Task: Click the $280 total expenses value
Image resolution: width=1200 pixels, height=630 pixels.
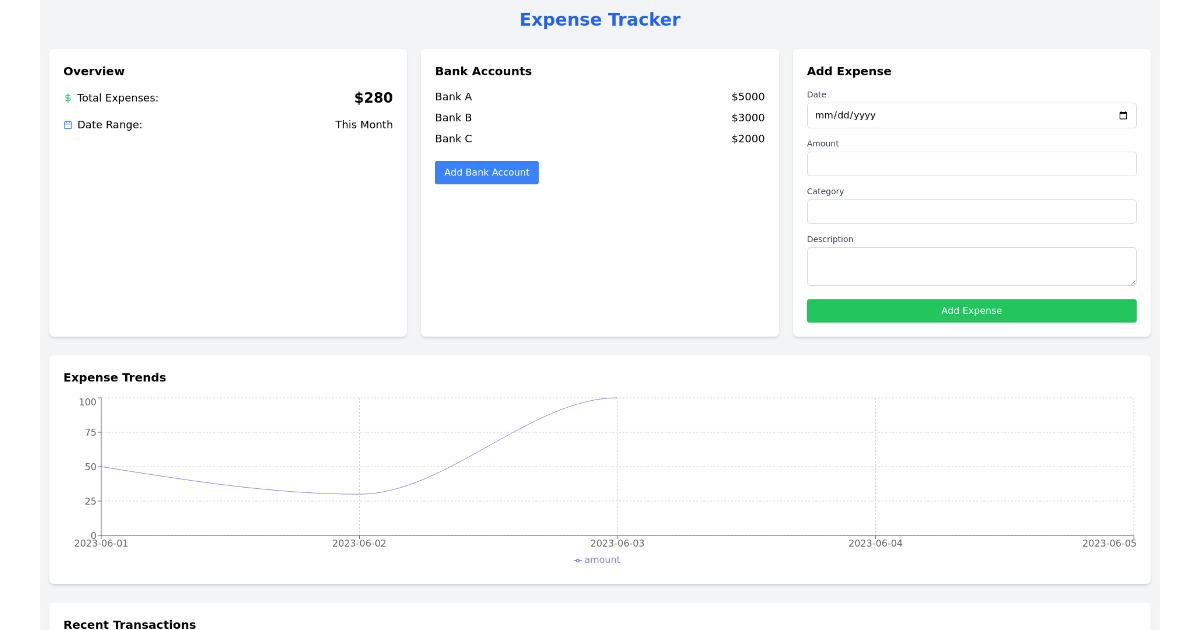Action: (373, 97)
